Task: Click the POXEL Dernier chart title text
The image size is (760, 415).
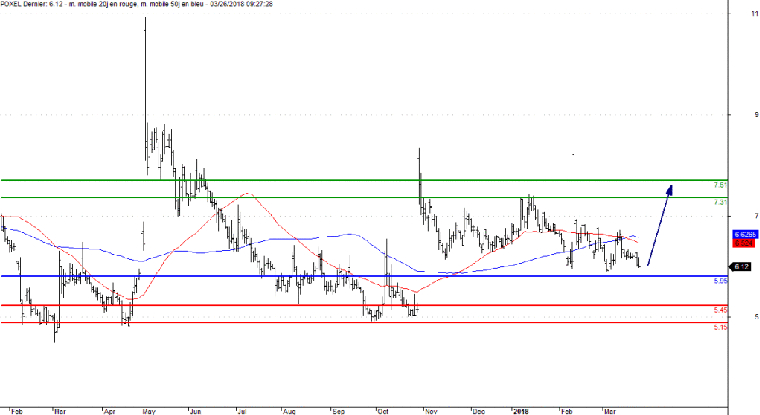Action: [137, 4]
